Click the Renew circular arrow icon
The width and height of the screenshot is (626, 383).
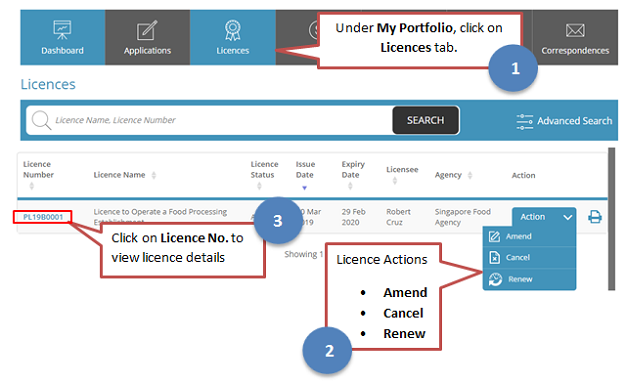coord(495,279)
